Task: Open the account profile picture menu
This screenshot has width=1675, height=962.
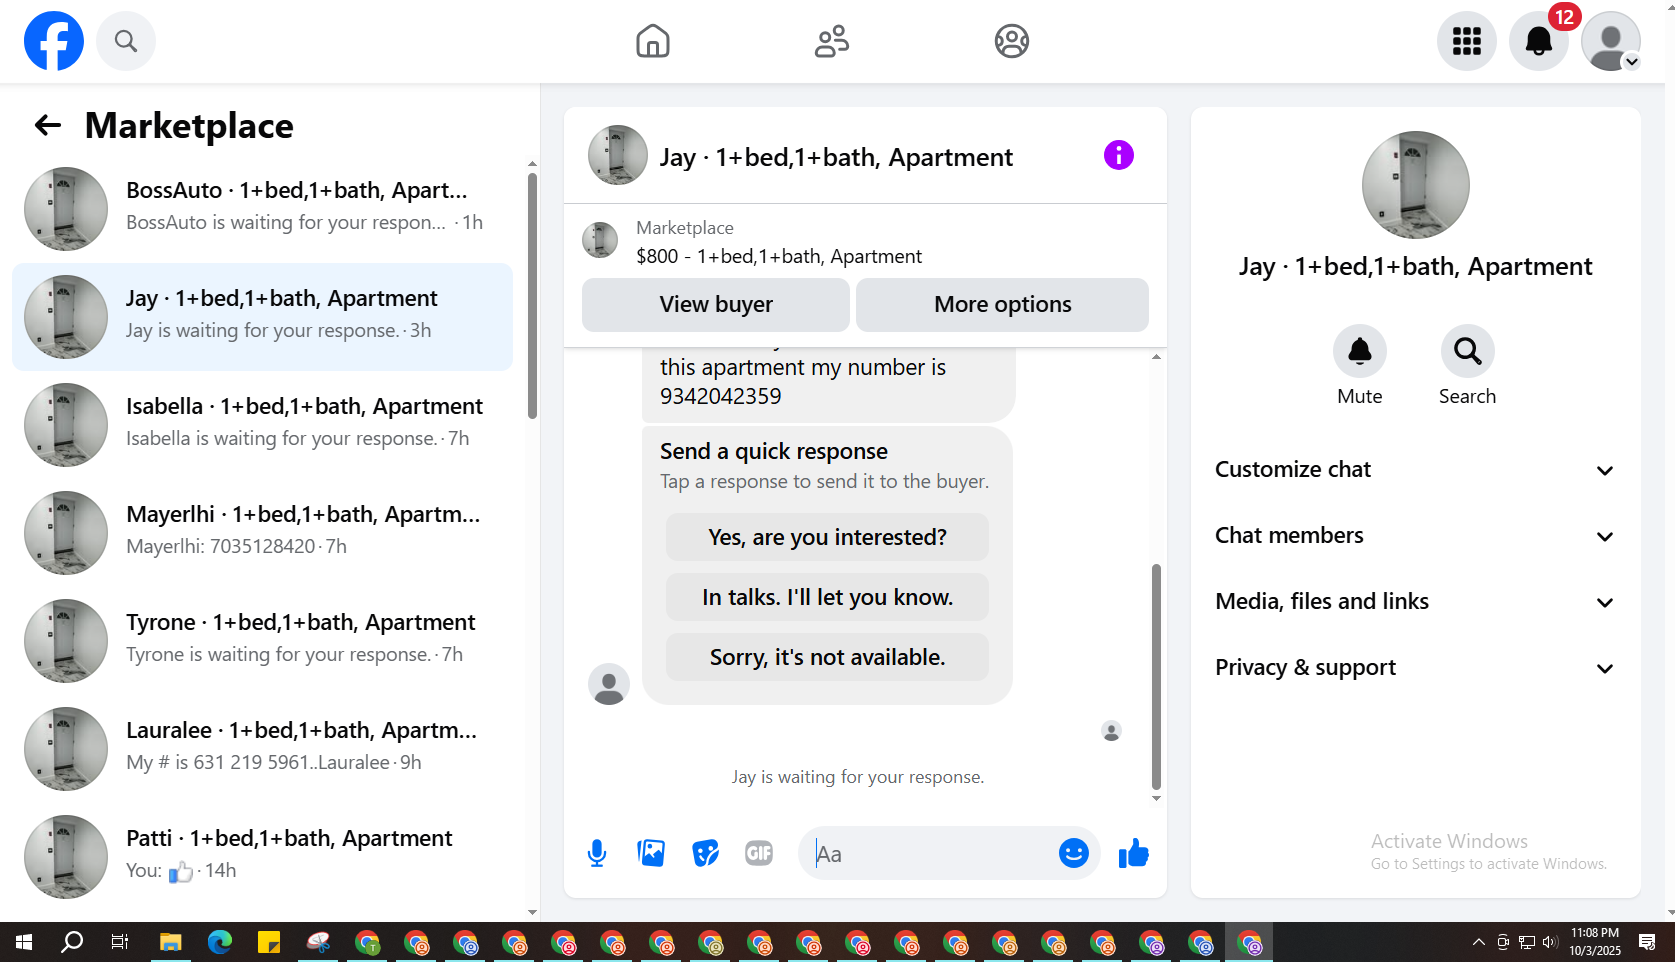Action: click(x=1611, y=41)
